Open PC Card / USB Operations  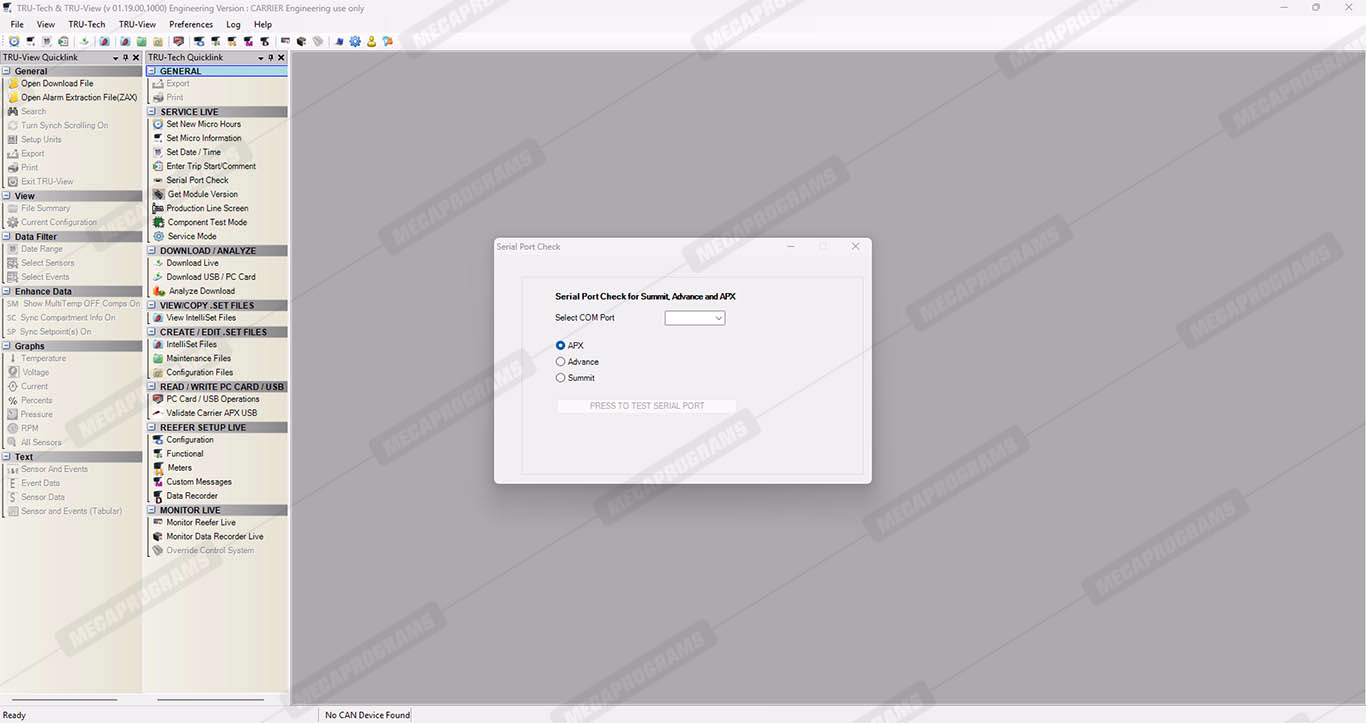tap(212, 399)
